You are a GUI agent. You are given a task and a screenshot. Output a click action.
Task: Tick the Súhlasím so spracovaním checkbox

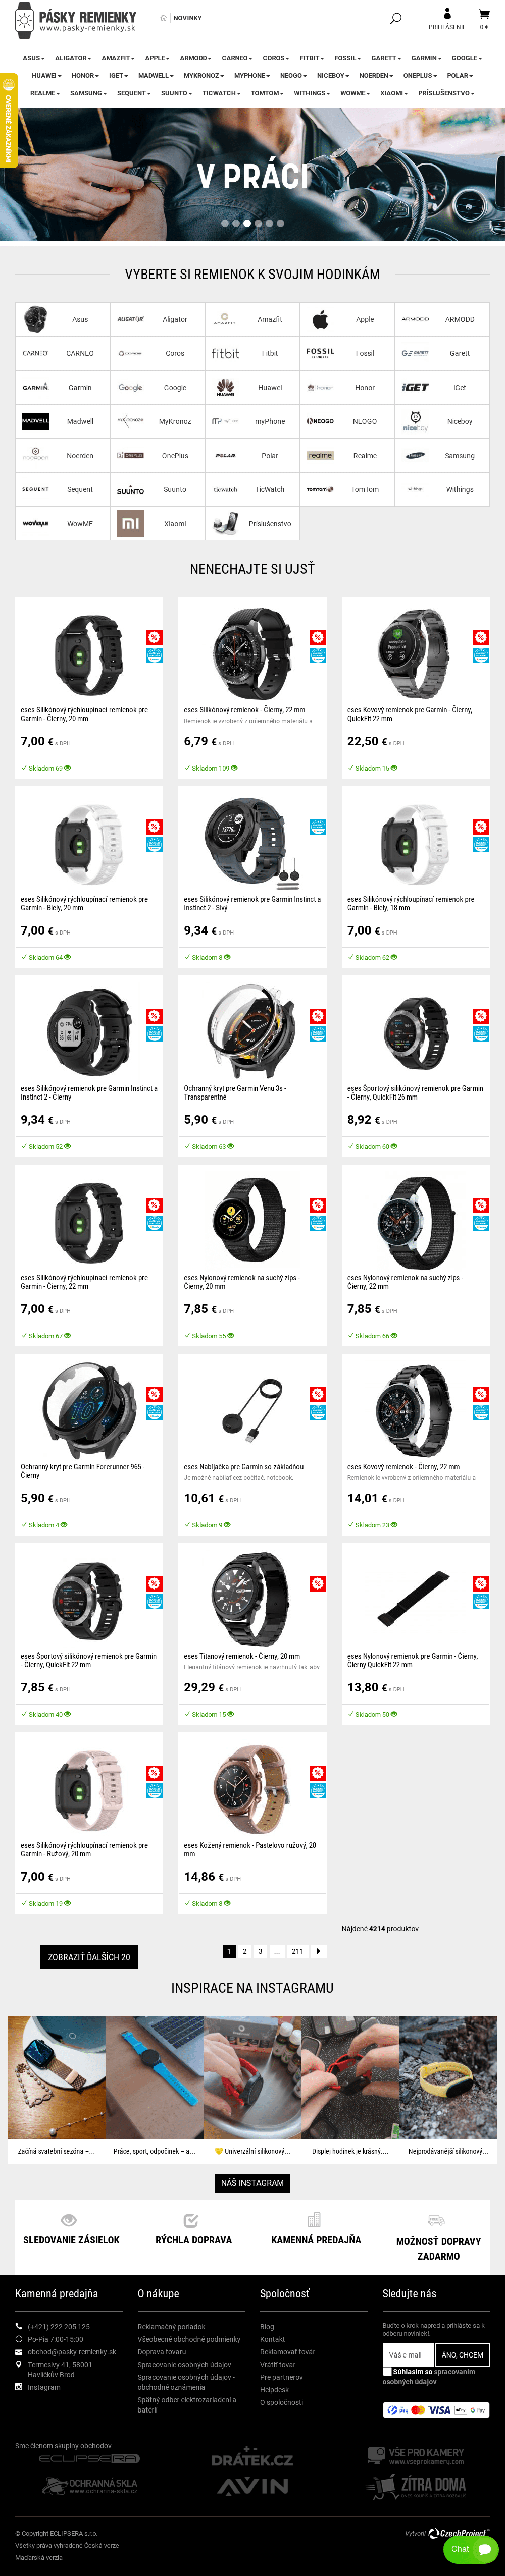coord(387,2370)
